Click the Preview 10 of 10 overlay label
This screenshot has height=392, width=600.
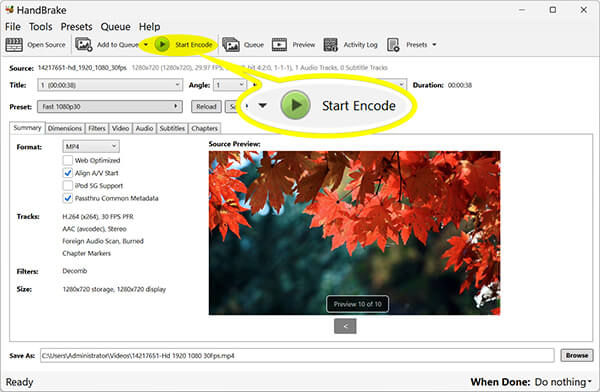[357, 304]
